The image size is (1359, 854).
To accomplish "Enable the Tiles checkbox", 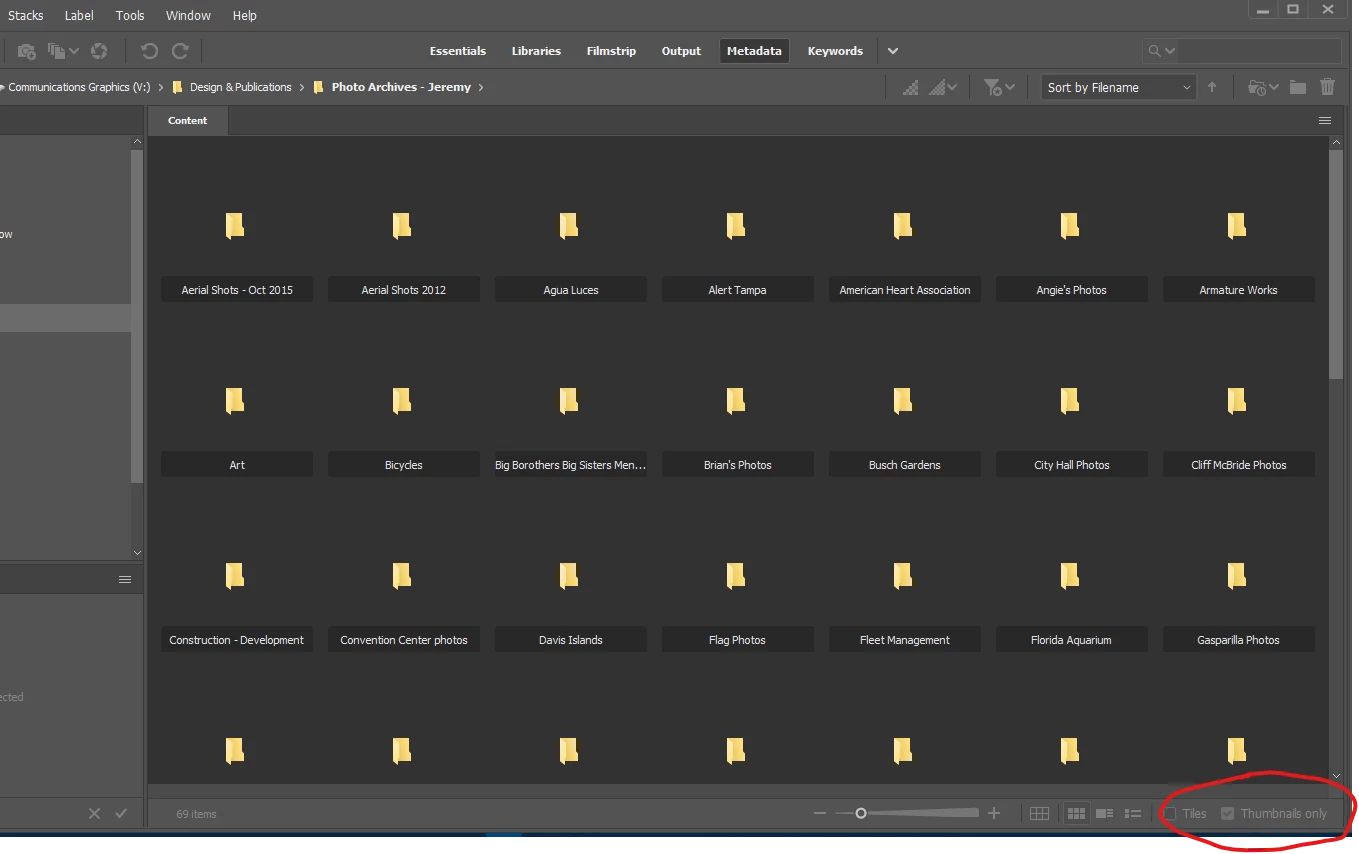I will 1169,814.
